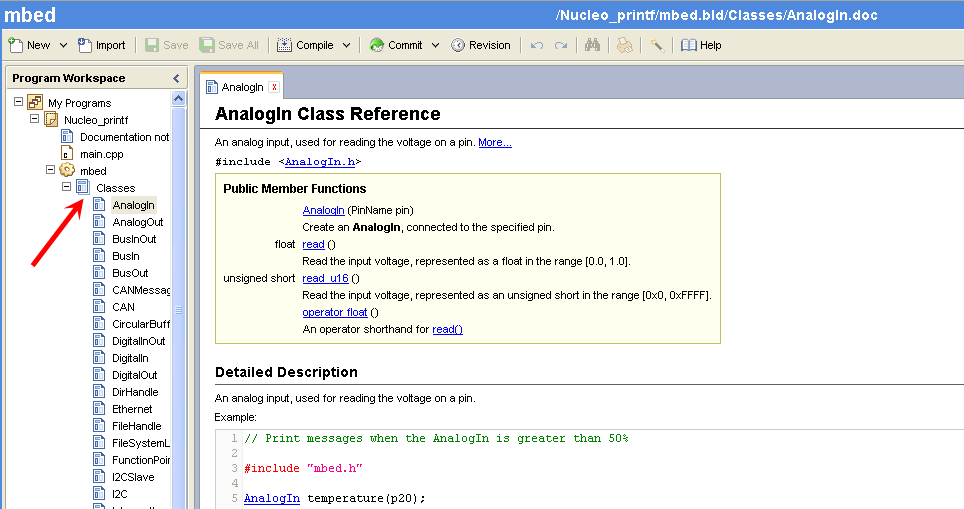Screen dimensions: 964x509
Task: Open the Documentation not file item
Action: (124, 137)
